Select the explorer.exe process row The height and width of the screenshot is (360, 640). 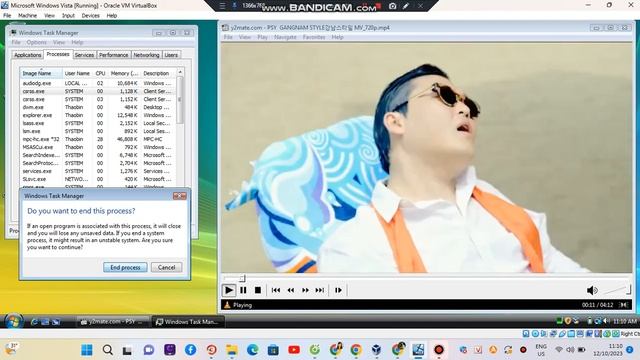98,115
